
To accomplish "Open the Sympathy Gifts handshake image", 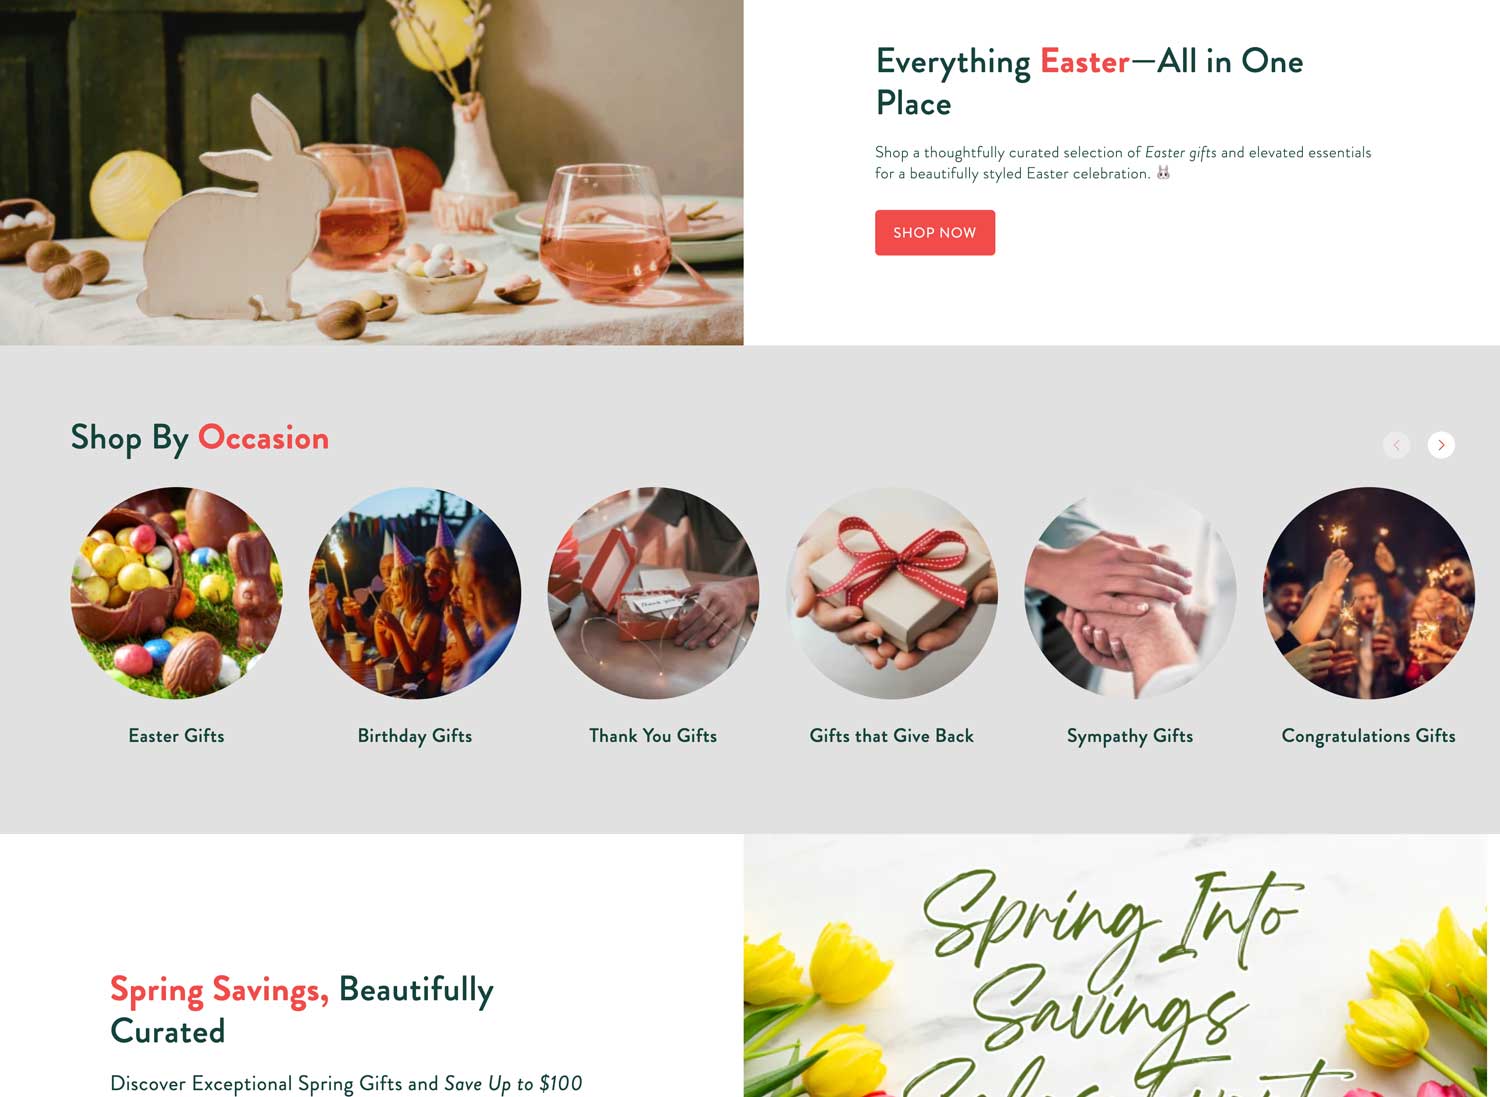I will (1130, 593).
